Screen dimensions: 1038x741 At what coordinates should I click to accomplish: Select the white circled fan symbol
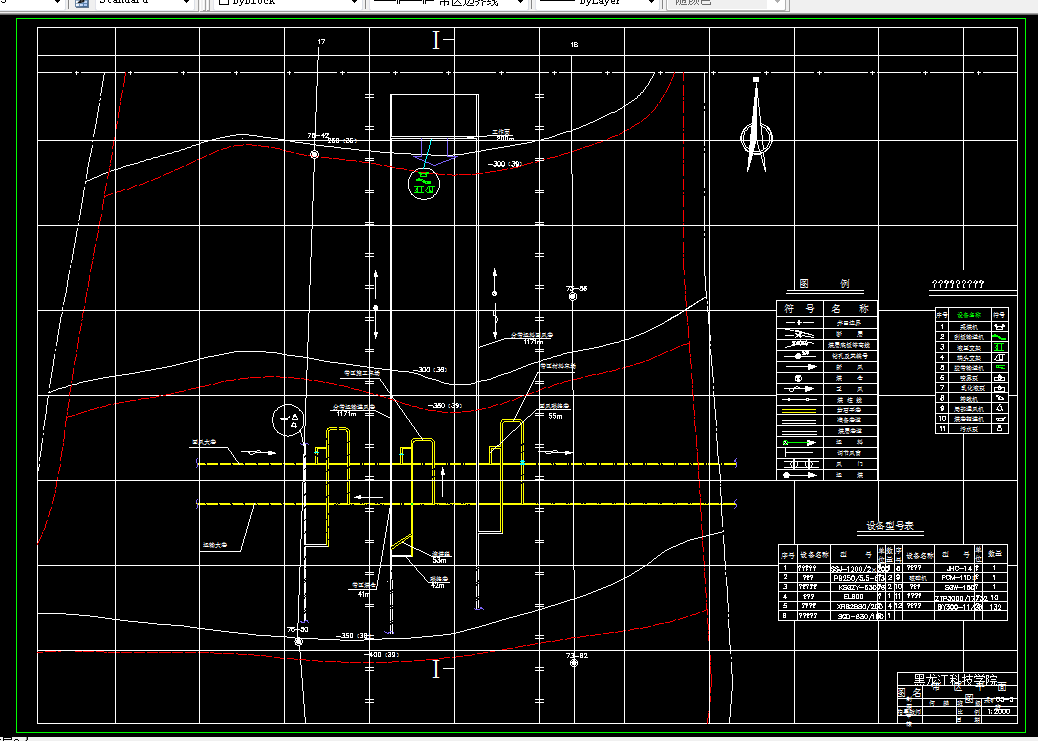[289, 420]
